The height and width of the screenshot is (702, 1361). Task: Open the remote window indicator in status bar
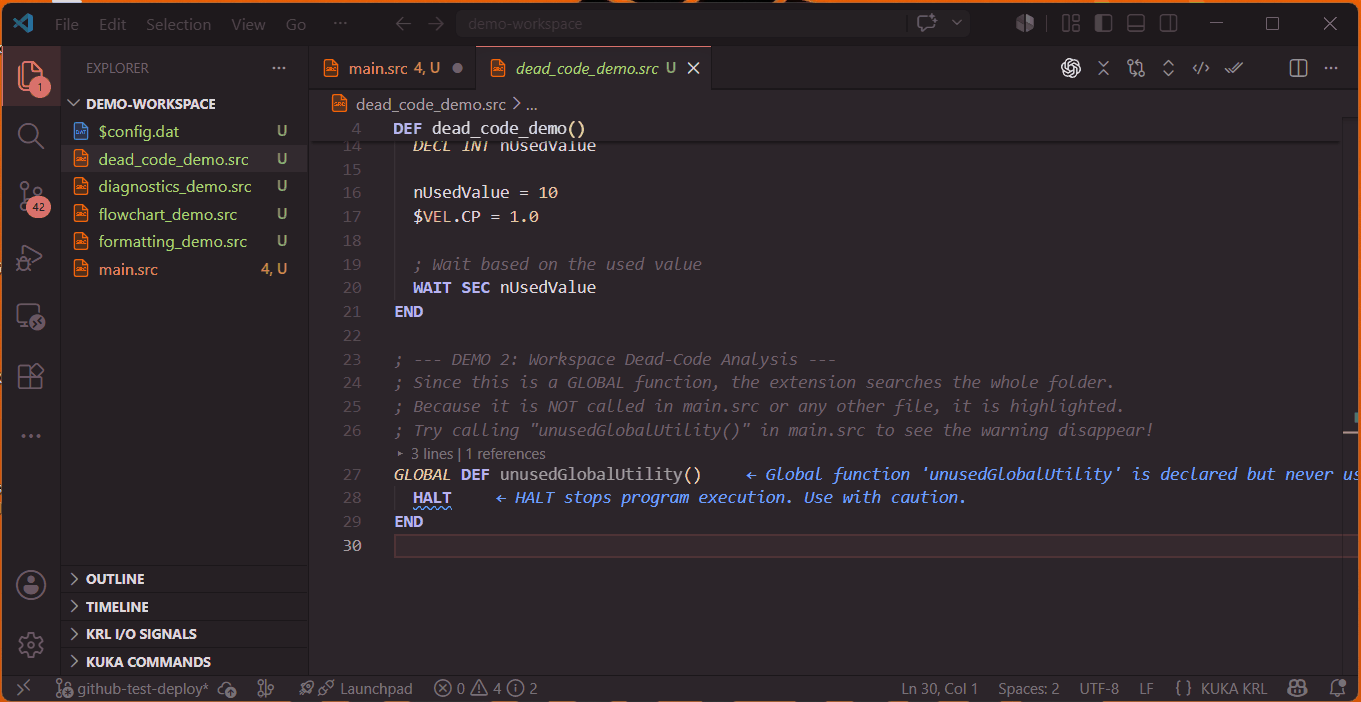click(x=24, y=688)
